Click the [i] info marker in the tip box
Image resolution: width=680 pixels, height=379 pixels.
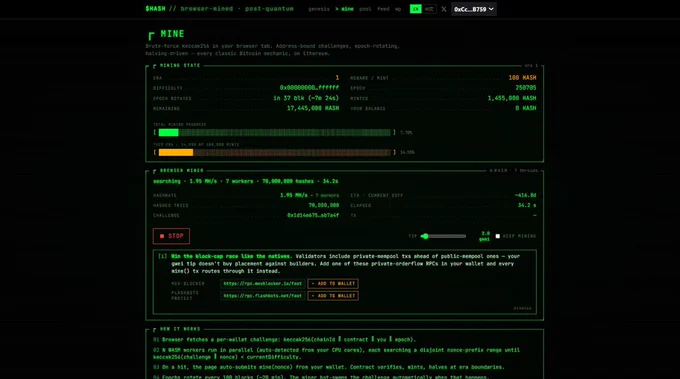pyautogui.click(x=162, y=256)
